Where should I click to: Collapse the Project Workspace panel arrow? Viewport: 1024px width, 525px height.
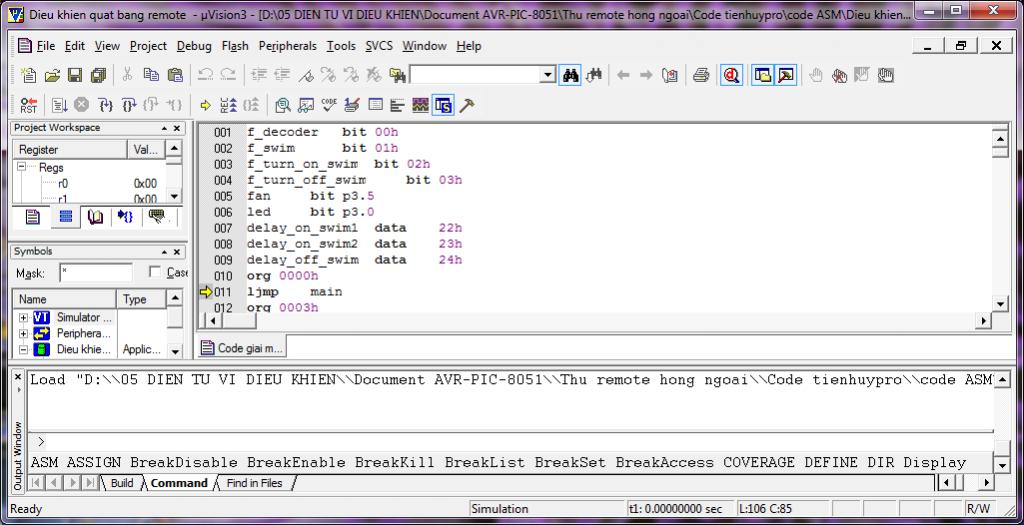[x=165, y=128]
